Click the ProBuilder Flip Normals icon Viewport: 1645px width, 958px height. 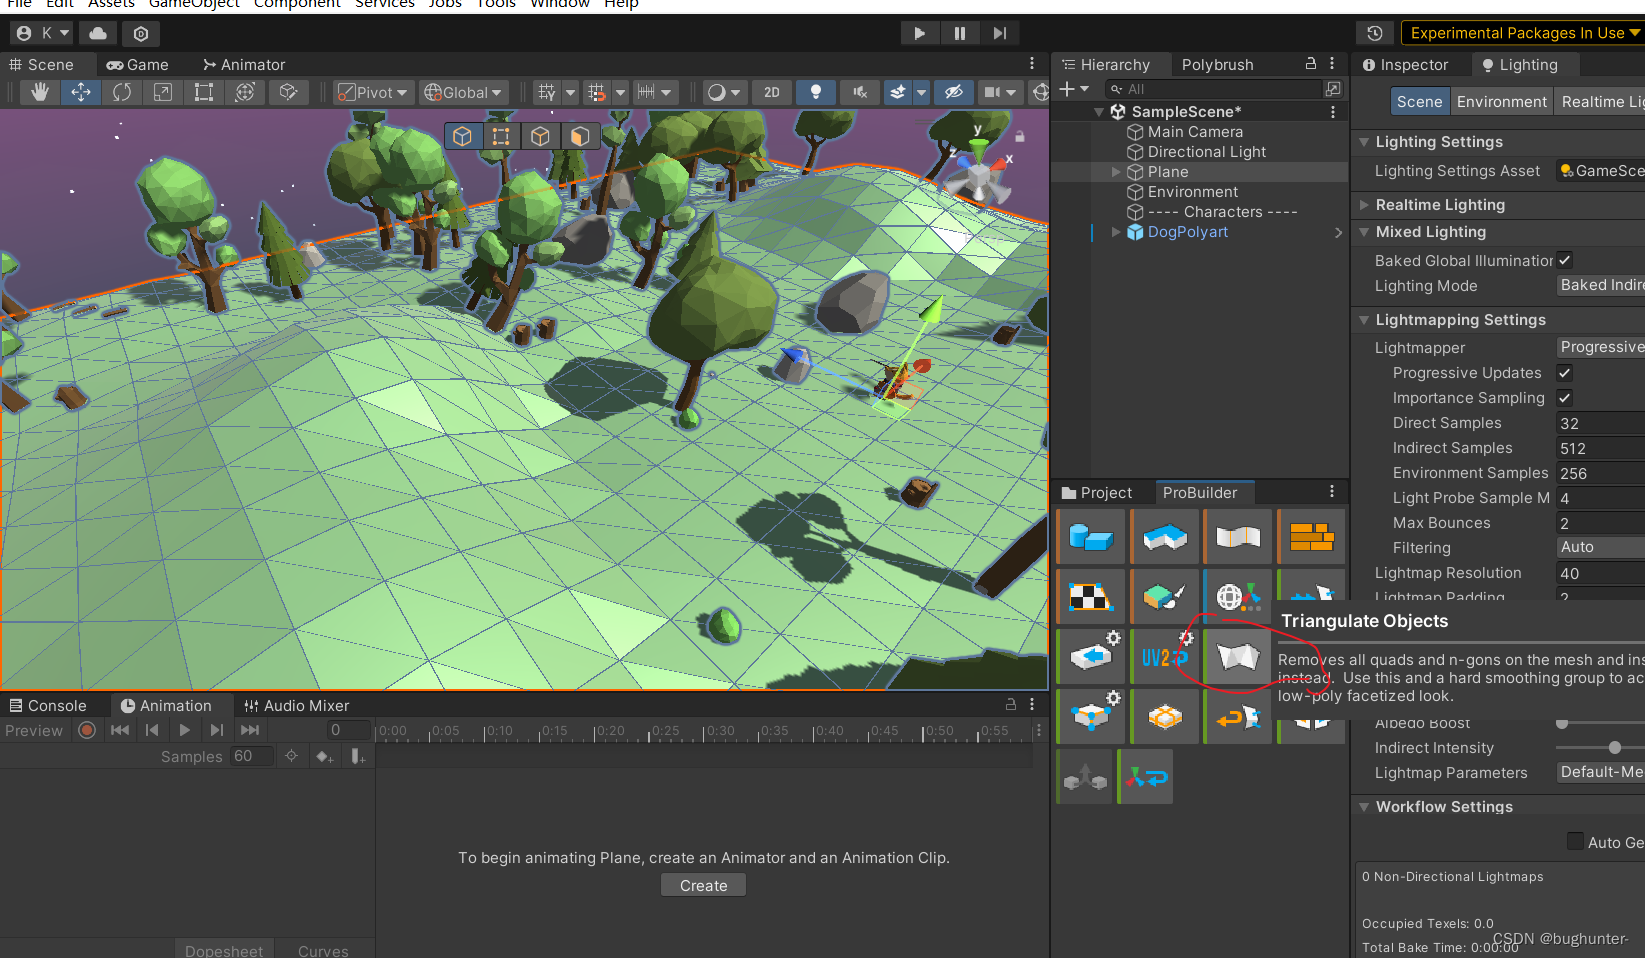coord(1238,717)
